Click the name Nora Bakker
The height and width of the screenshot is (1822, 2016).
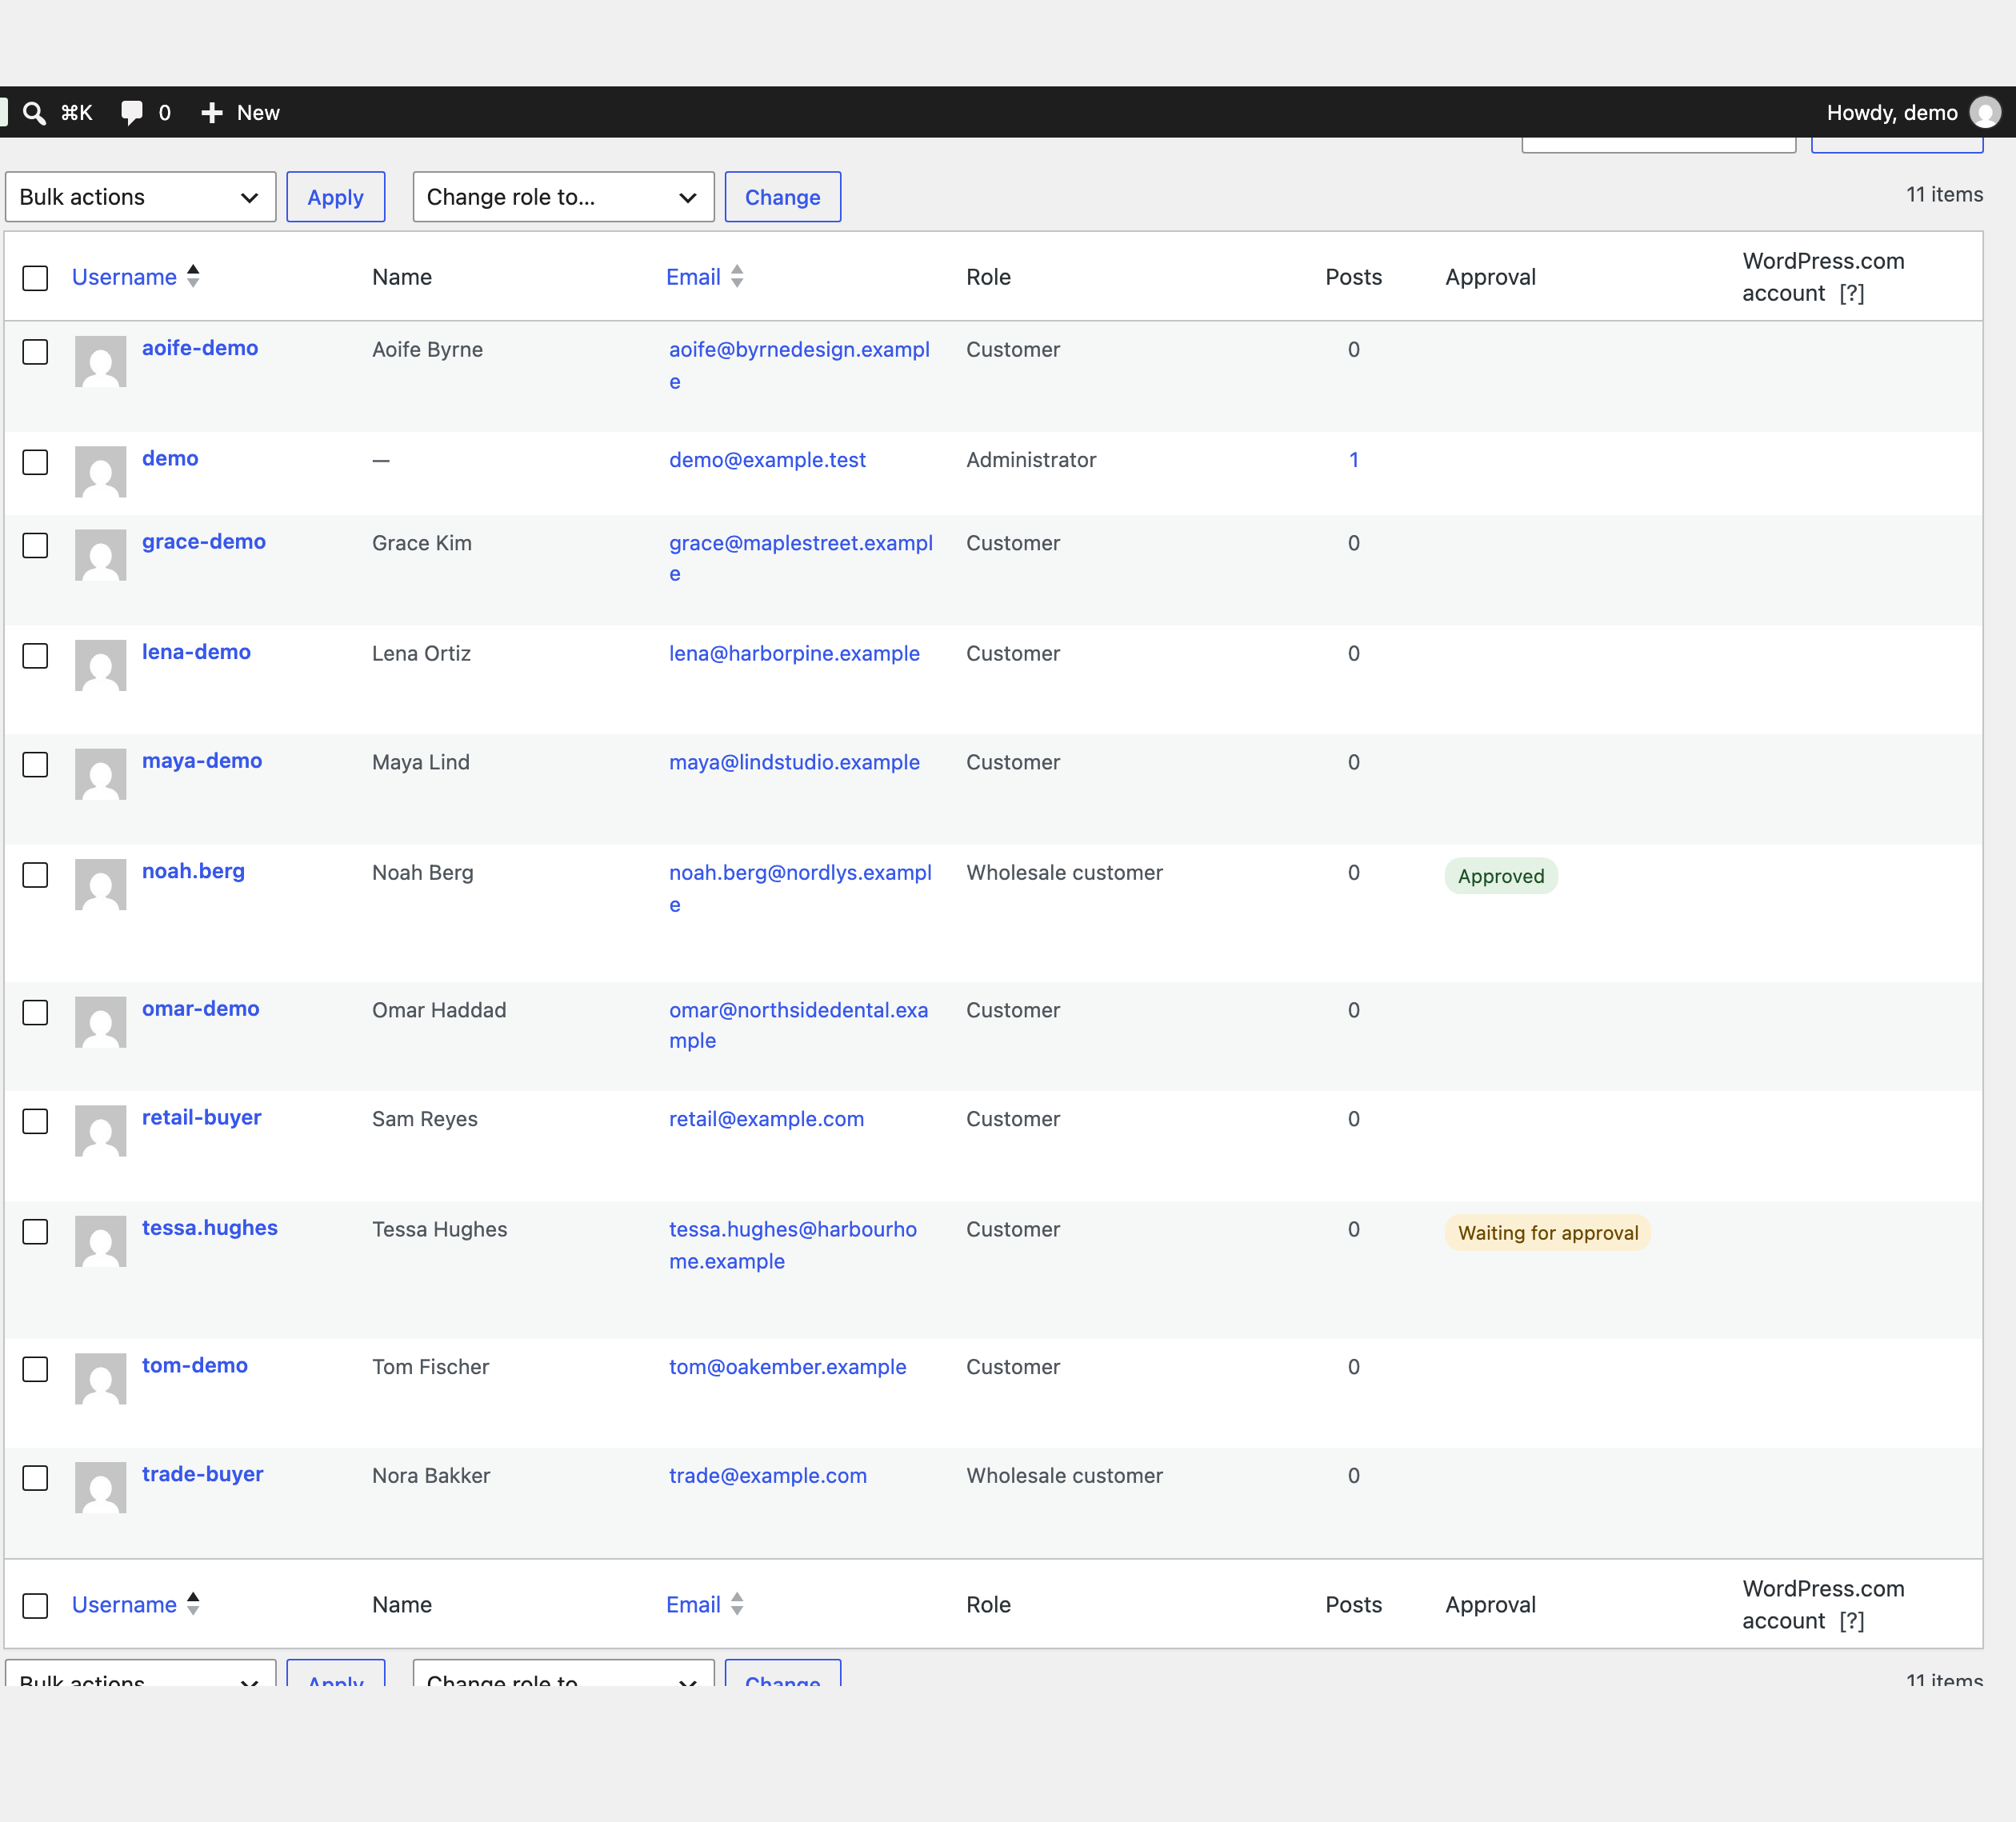point(431,1476)
